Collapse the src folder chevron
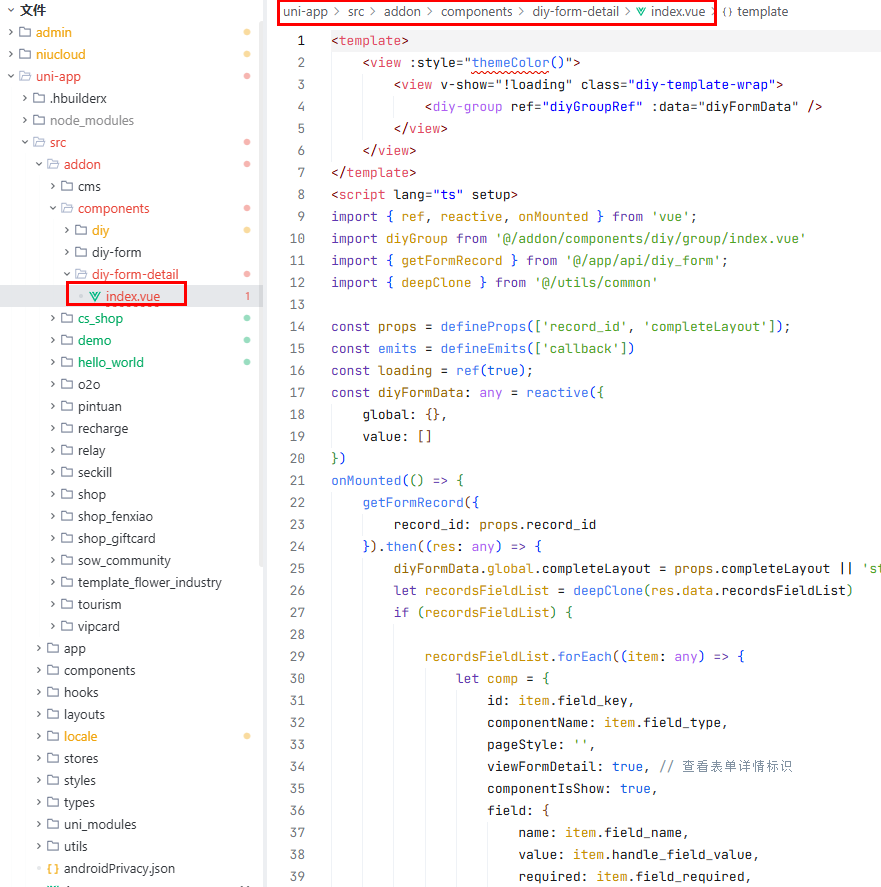Screen dimensions: 881x887 pyautogui.click(x=25, y=142)
